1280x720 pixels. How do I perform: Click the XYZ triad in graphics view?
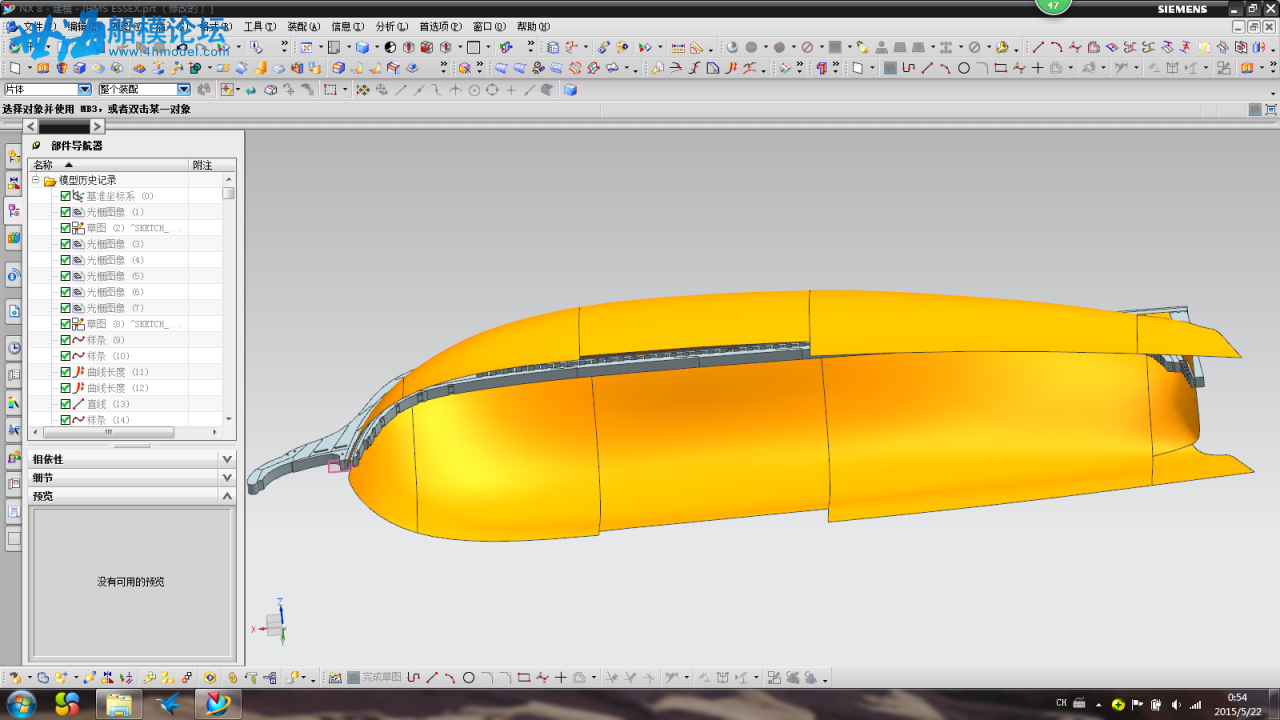[272, 621]
